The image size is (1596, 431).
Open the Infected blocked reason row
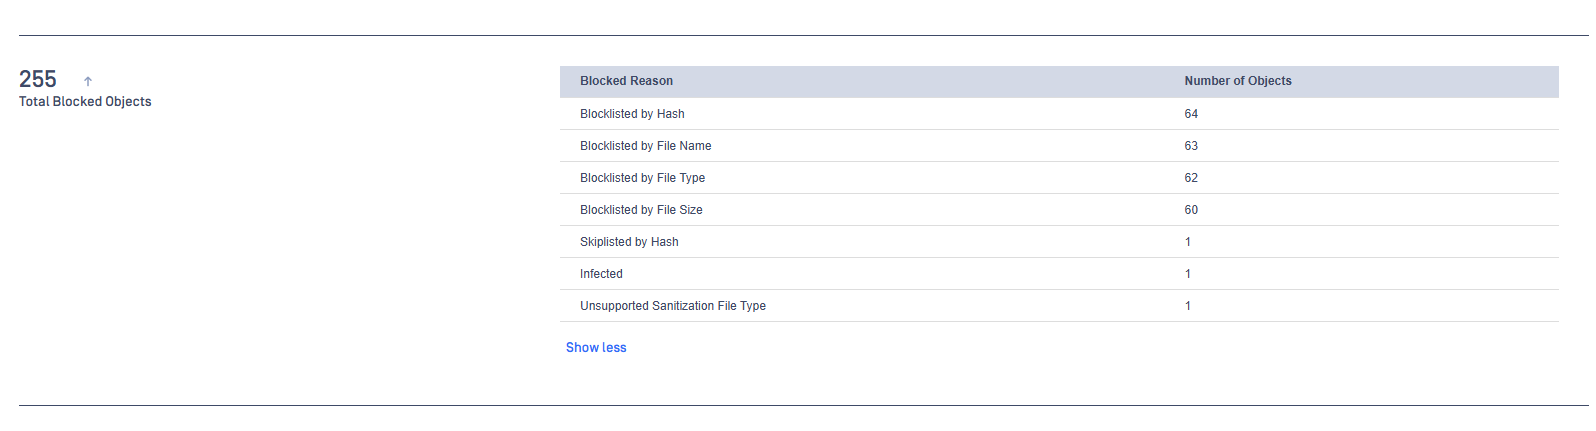point(1059,274)
